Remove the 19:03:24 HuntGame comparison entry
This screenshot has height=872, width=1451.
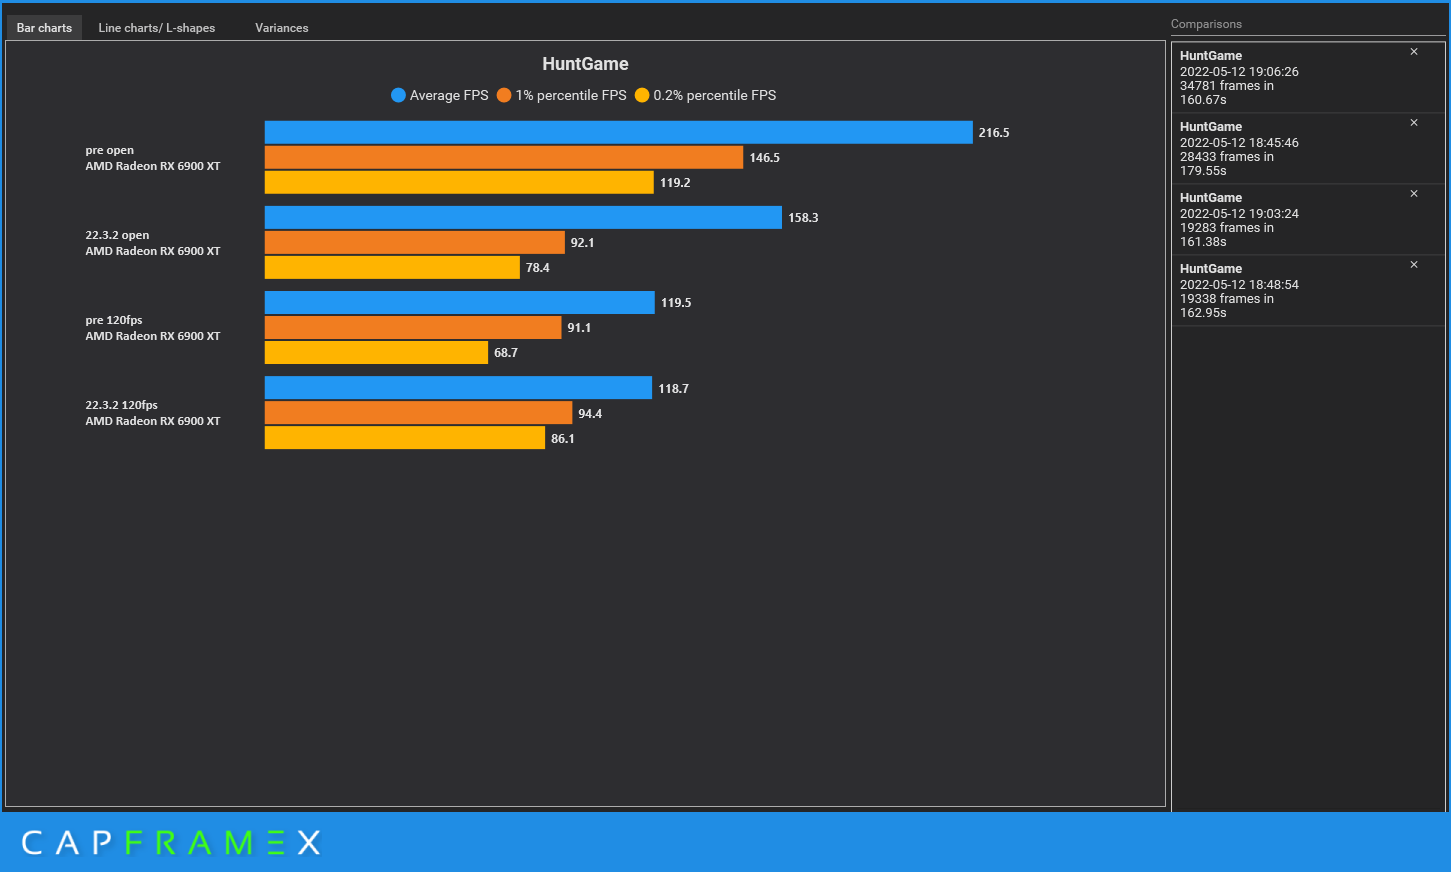[1414, 194]
